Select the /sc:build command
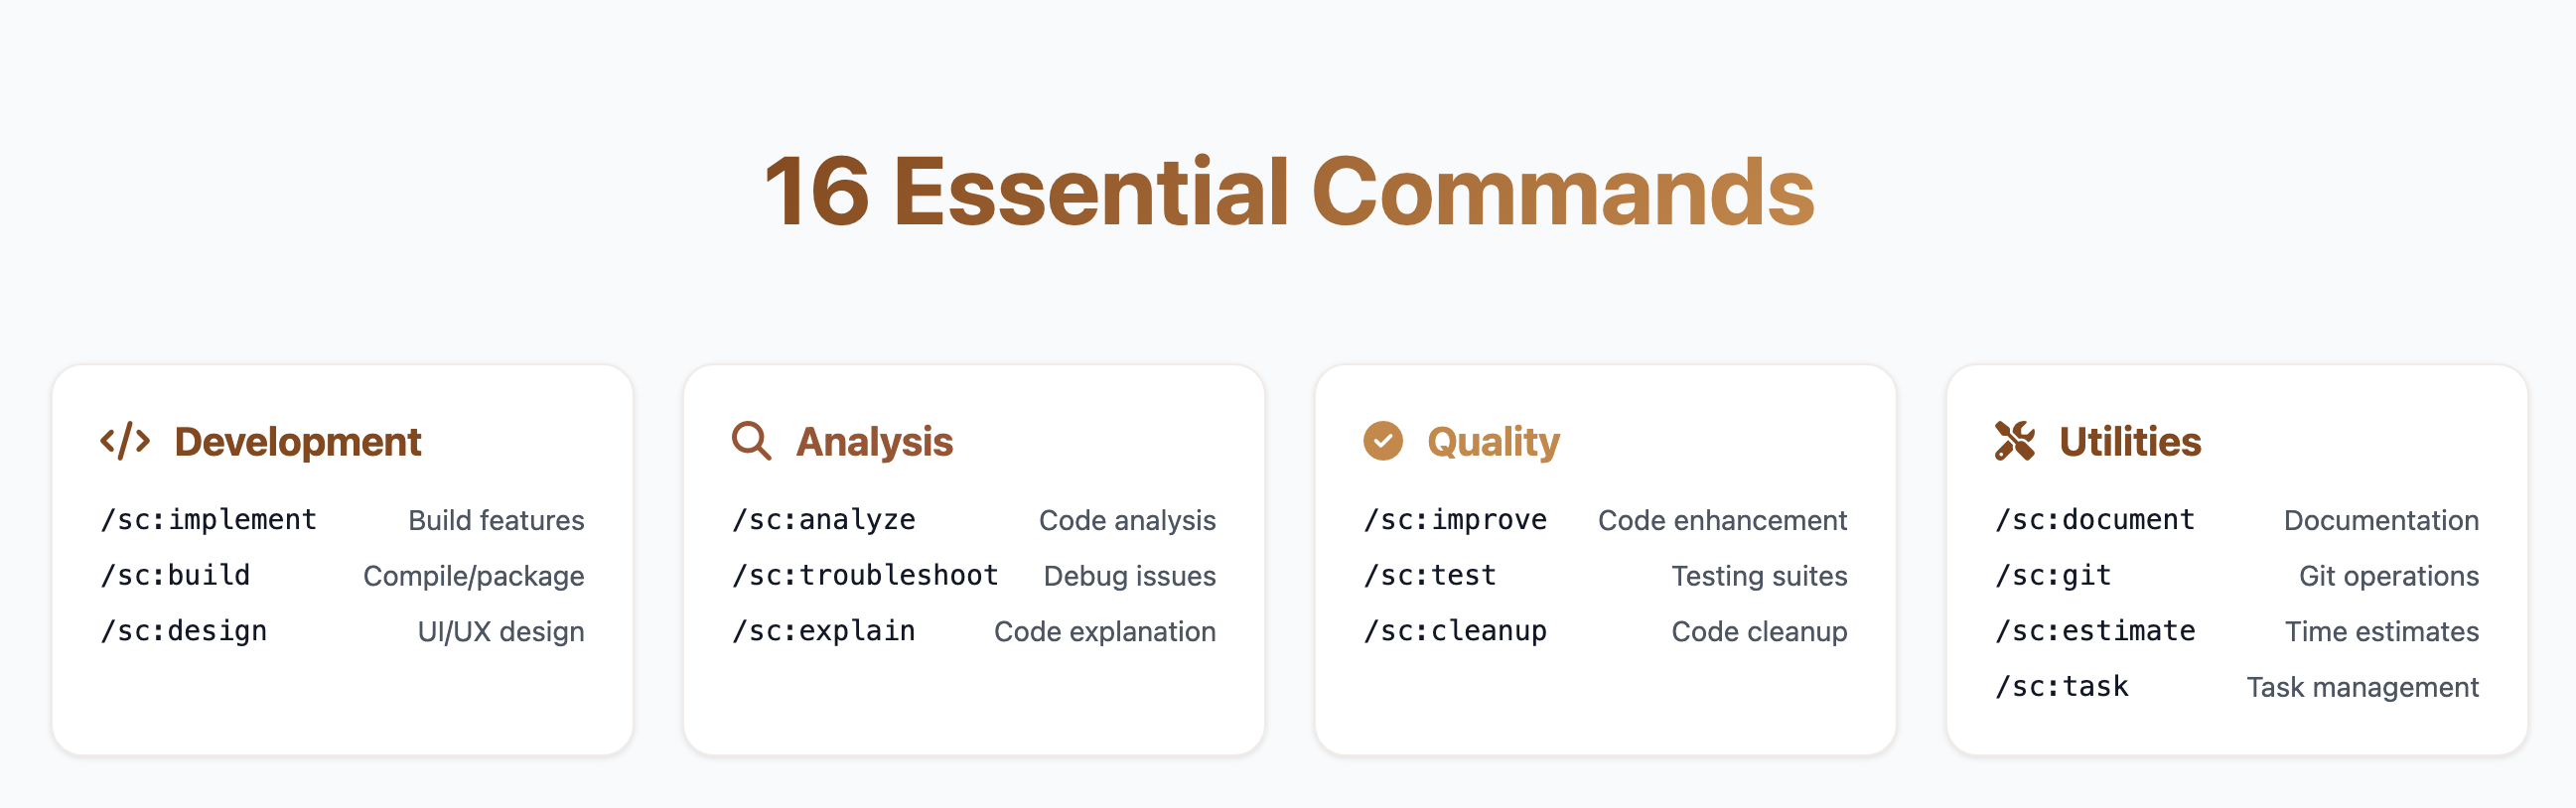 coord(175,576)
